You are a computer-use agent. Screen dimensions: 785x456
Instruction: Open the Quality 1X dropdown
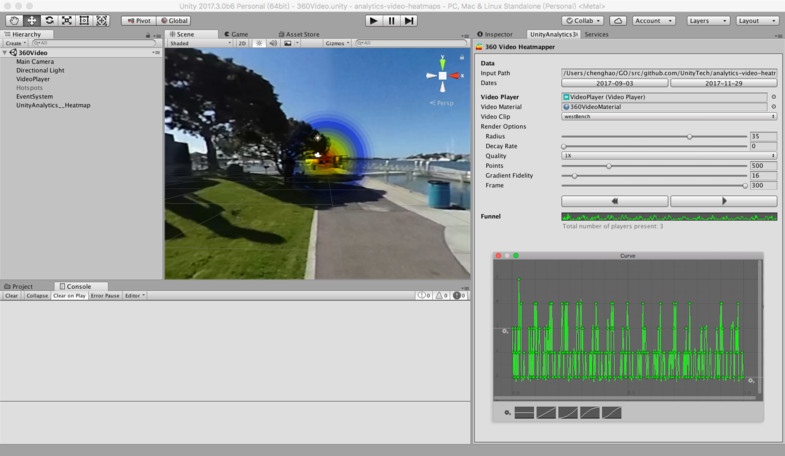point(669,156)
